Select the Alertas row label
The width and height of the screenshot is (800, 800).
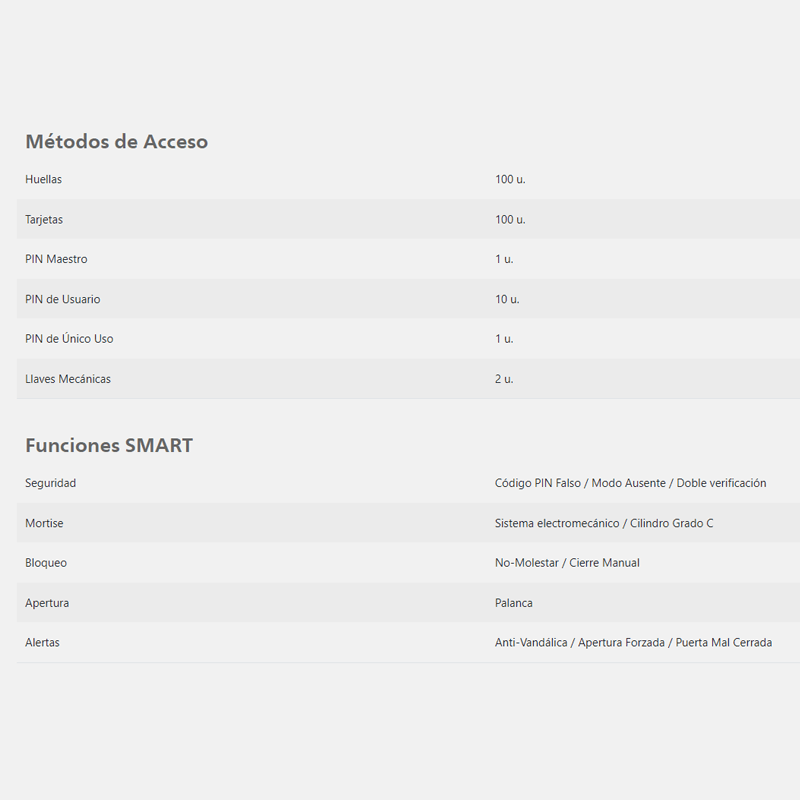(x=42, y=642)
